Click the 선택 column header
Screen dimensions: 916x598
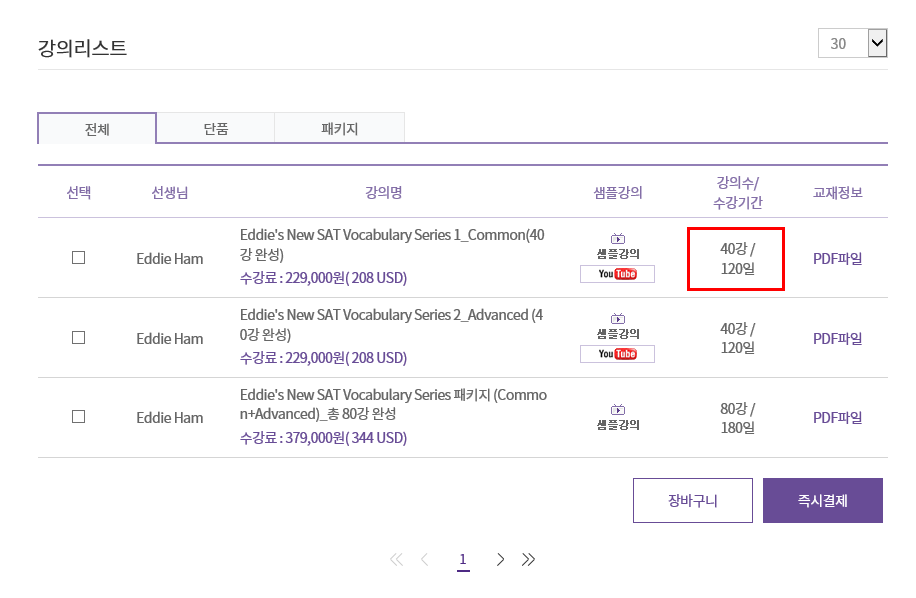(78, 192)
